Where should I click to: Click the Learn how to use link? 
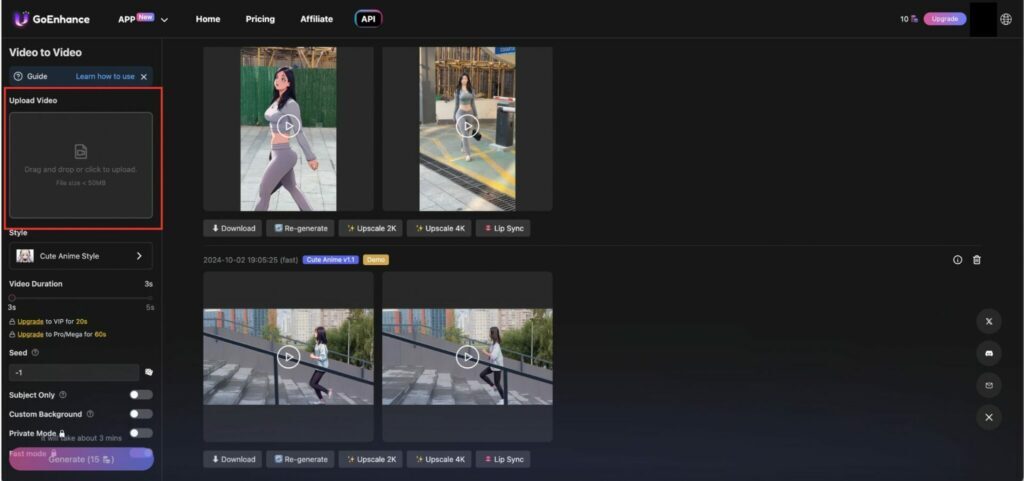click(x=105, y=76)
